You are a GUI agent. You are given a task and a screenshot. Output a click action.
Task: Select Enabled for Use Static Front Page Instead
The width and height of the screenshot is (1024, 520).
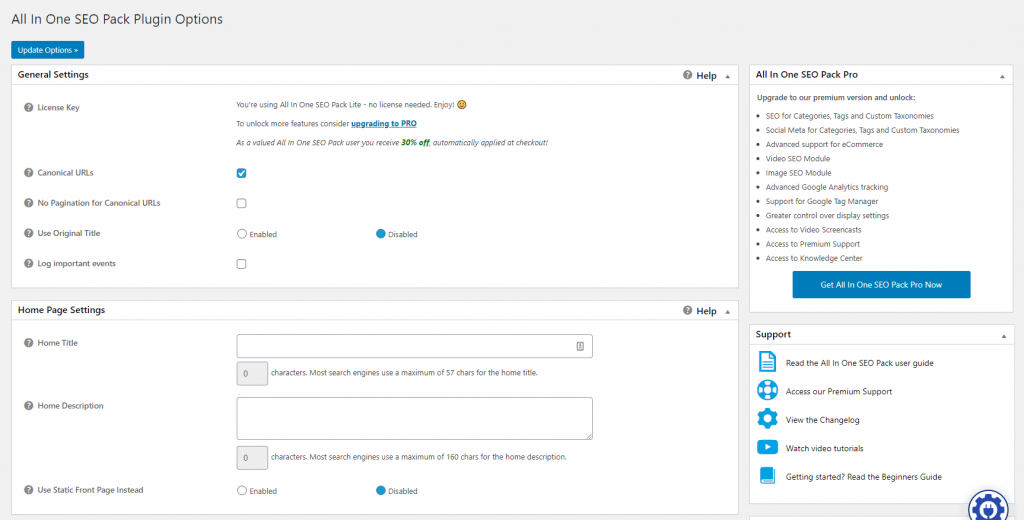242,491
